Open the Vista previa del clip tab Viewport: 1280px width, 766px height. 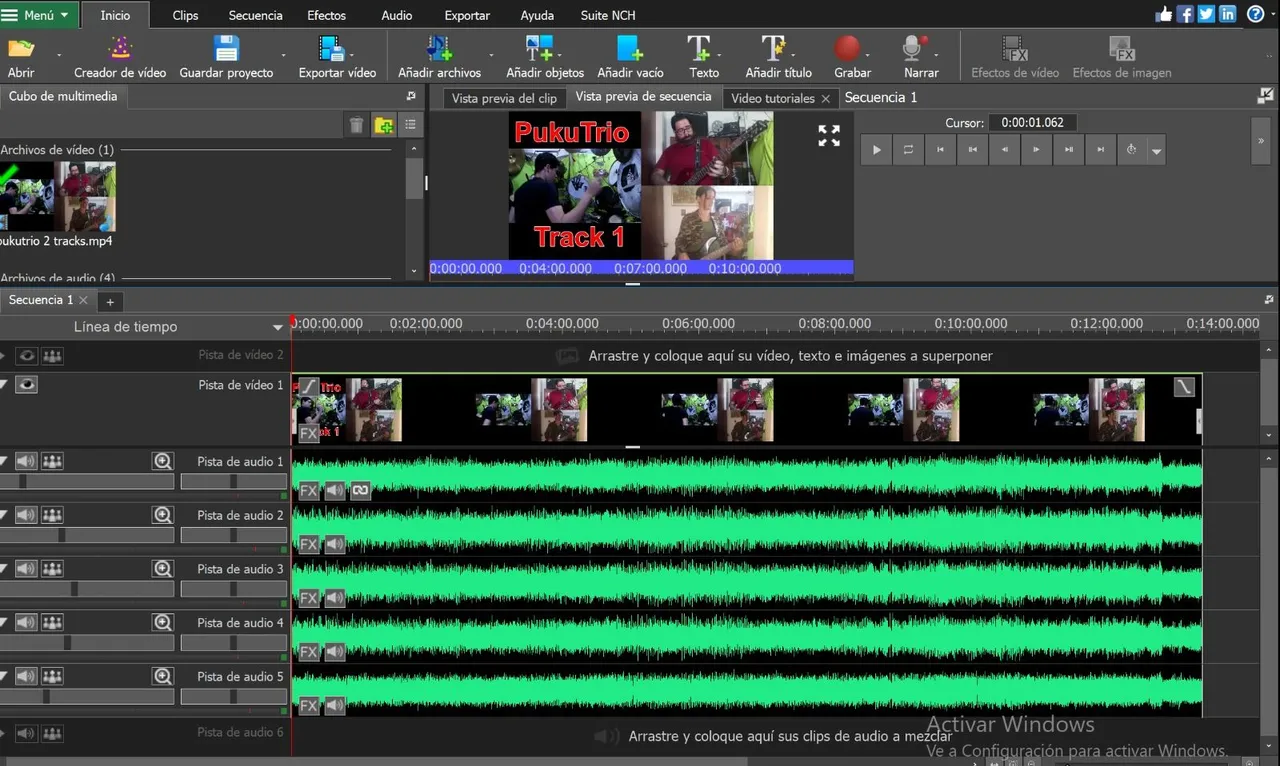point(504,98)
